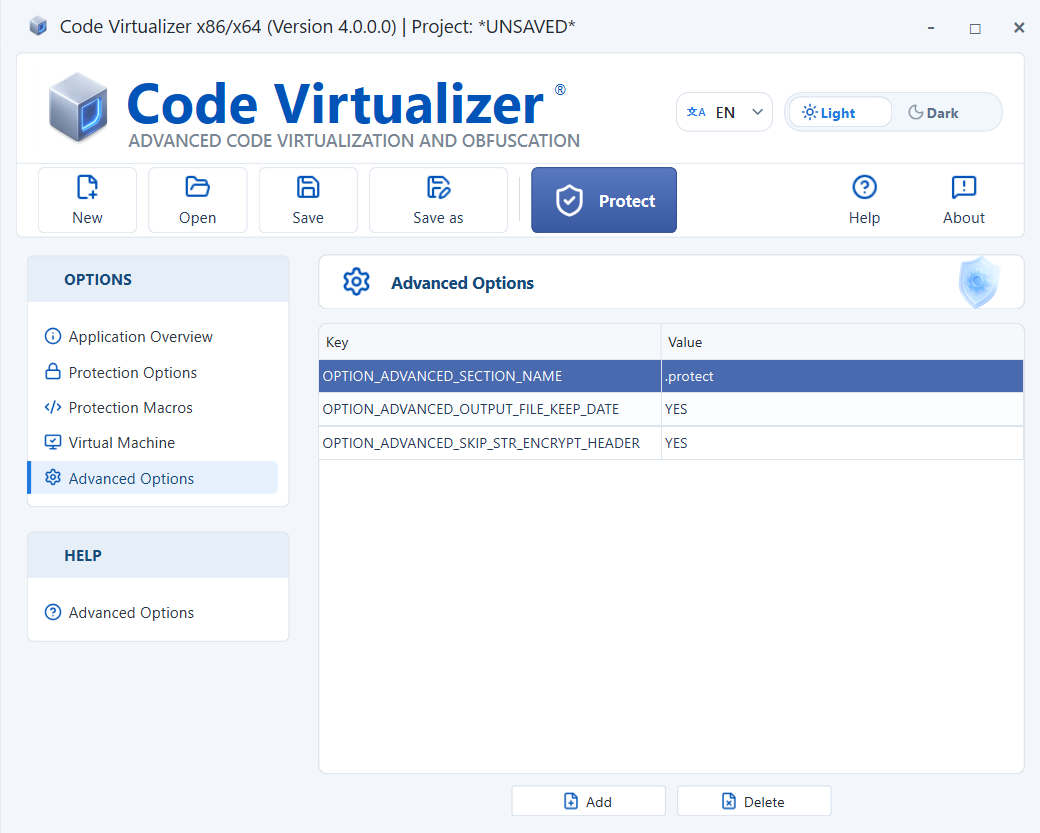The image size is (1040, 833).
Task: Click the sun icon for Light theme
Action: pos(809,112)
